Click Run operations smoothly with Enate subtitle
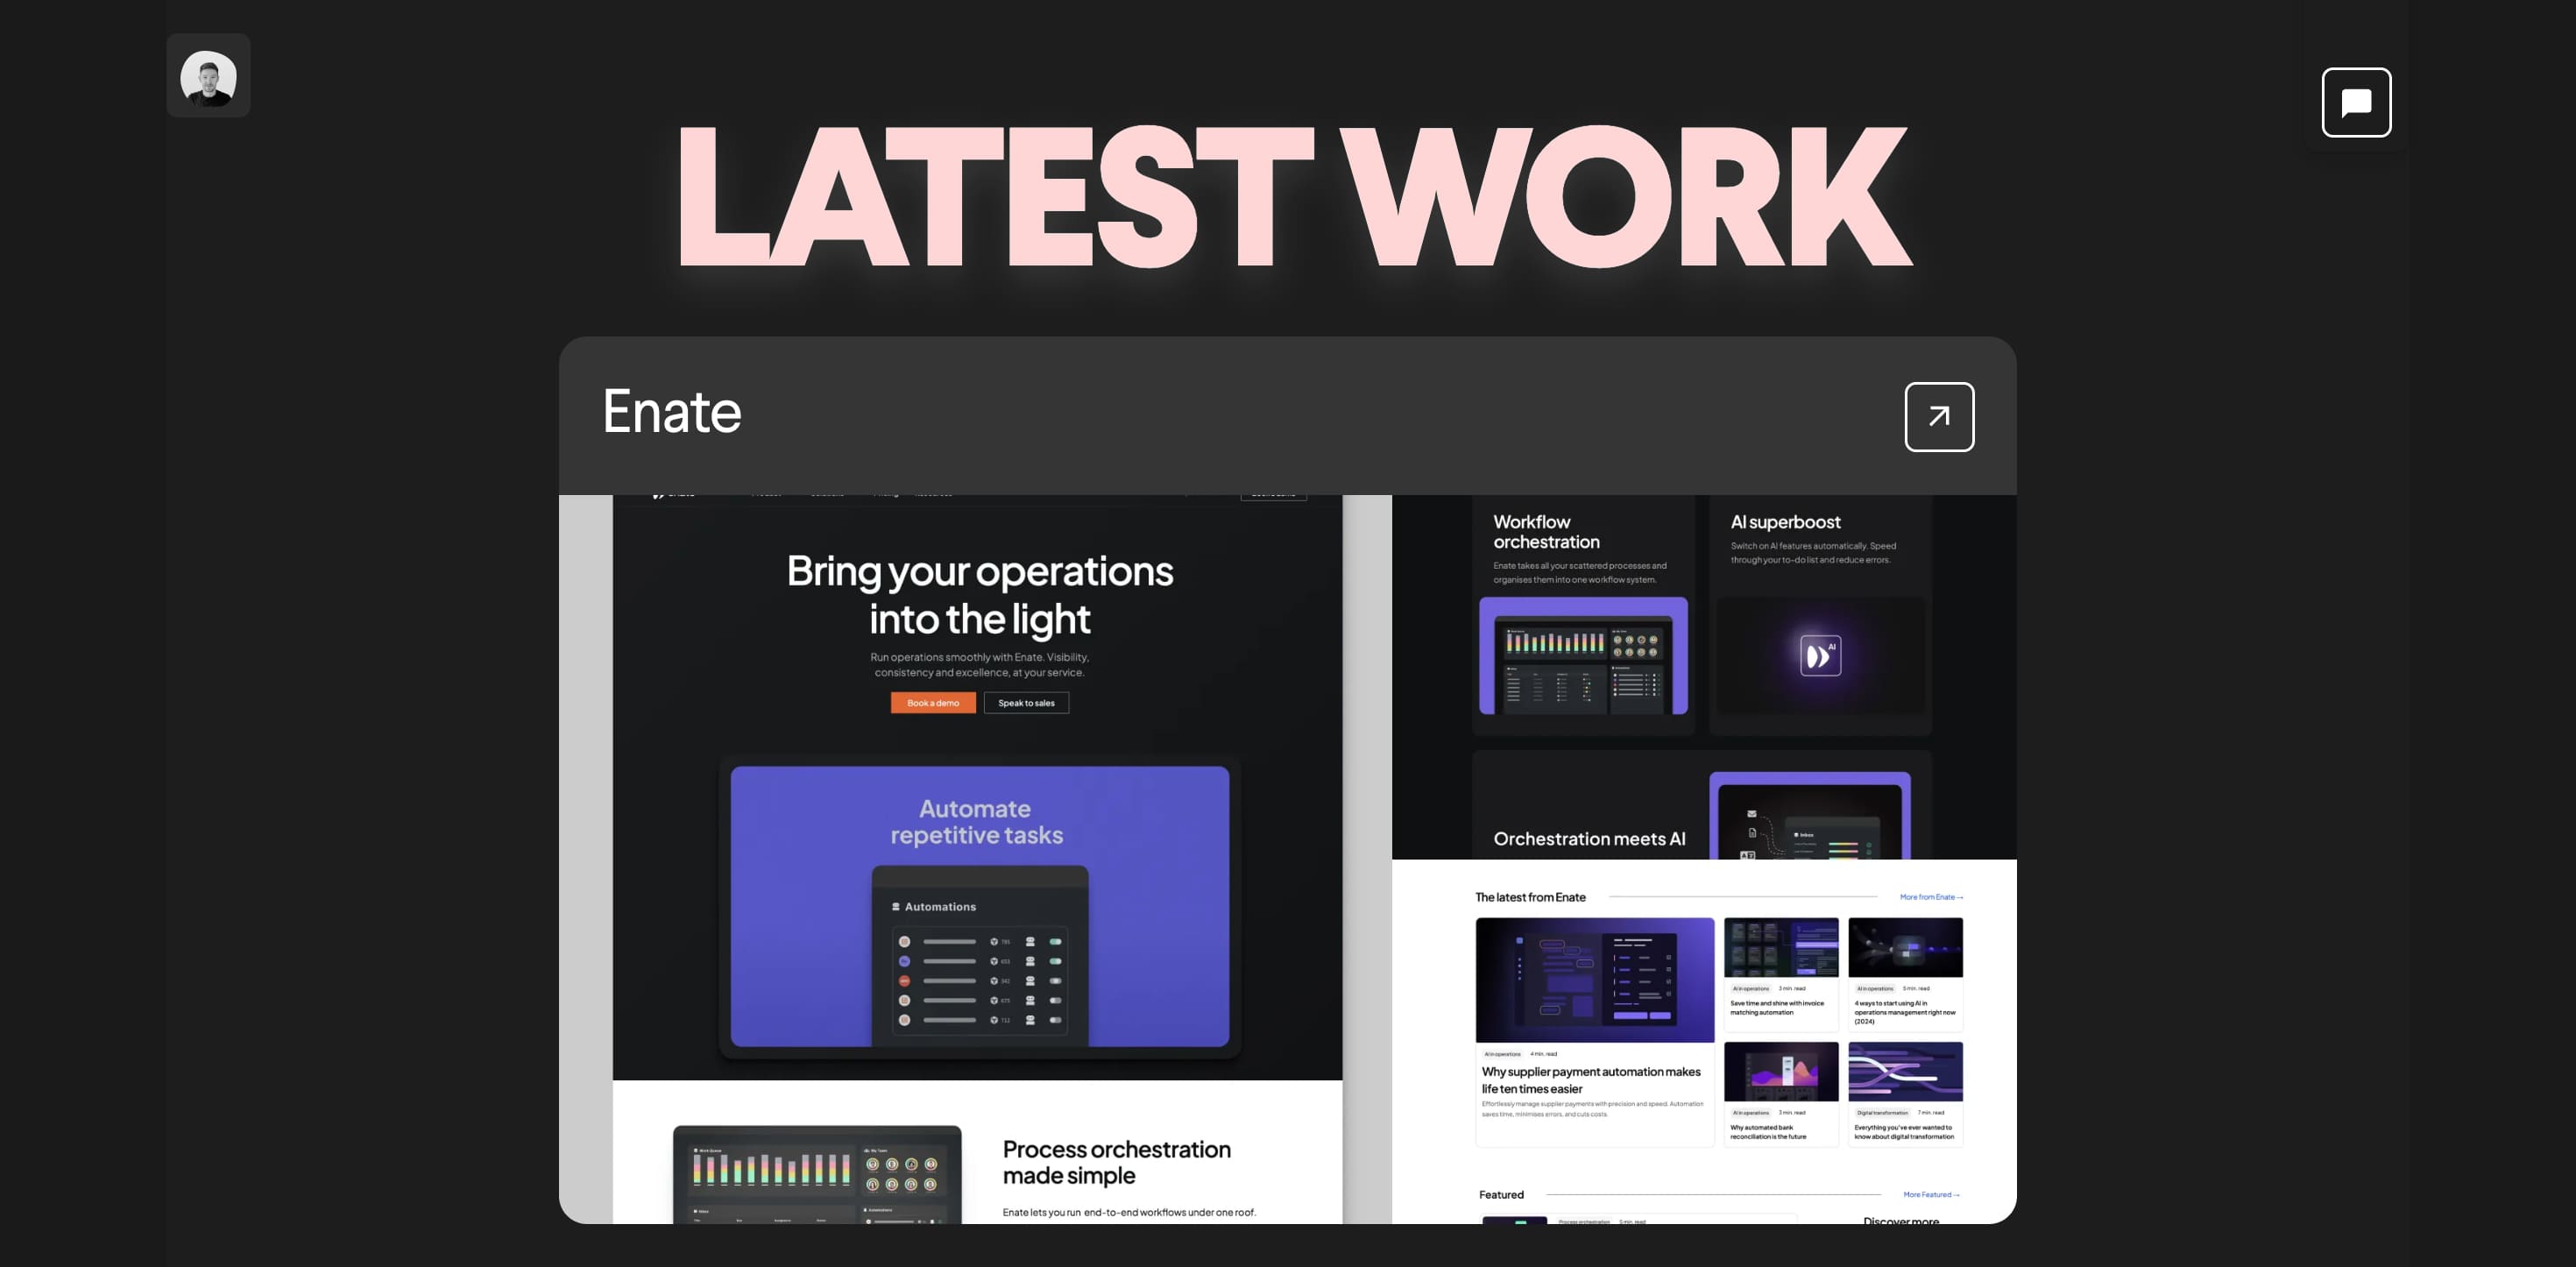 [x=979, y=665]
